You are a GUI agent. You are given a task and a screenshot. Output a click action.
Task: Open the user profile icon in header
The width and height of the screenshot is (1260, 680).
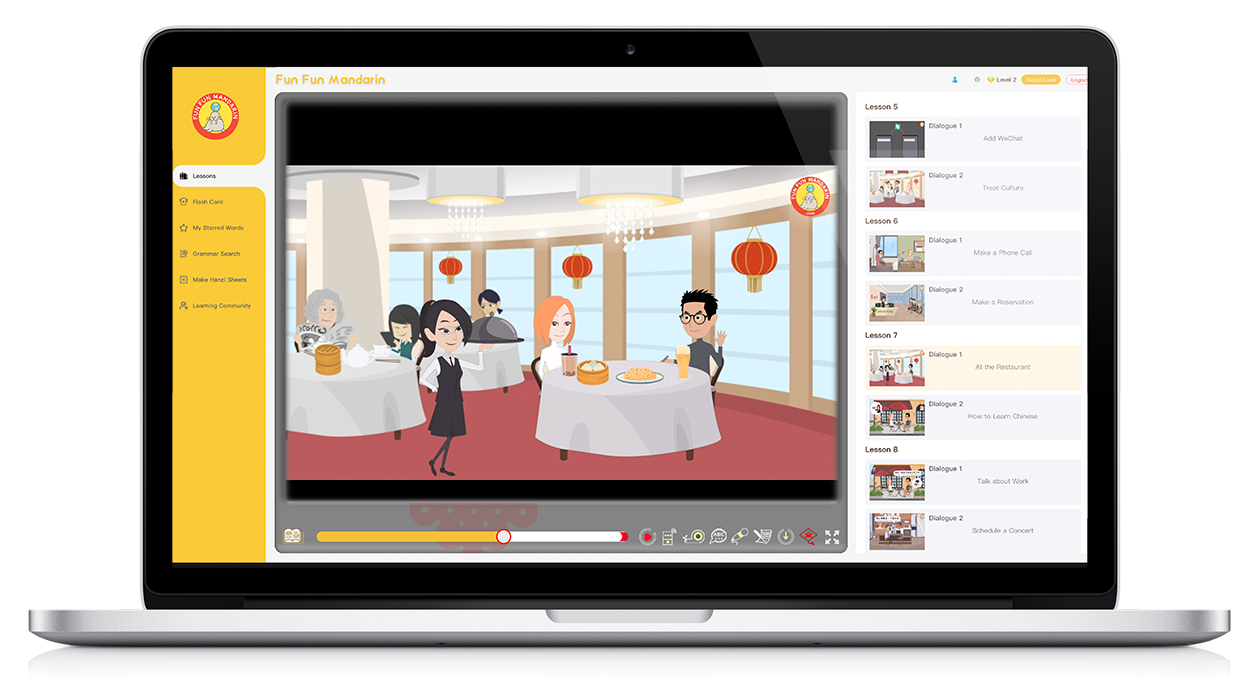pos(955,80)
